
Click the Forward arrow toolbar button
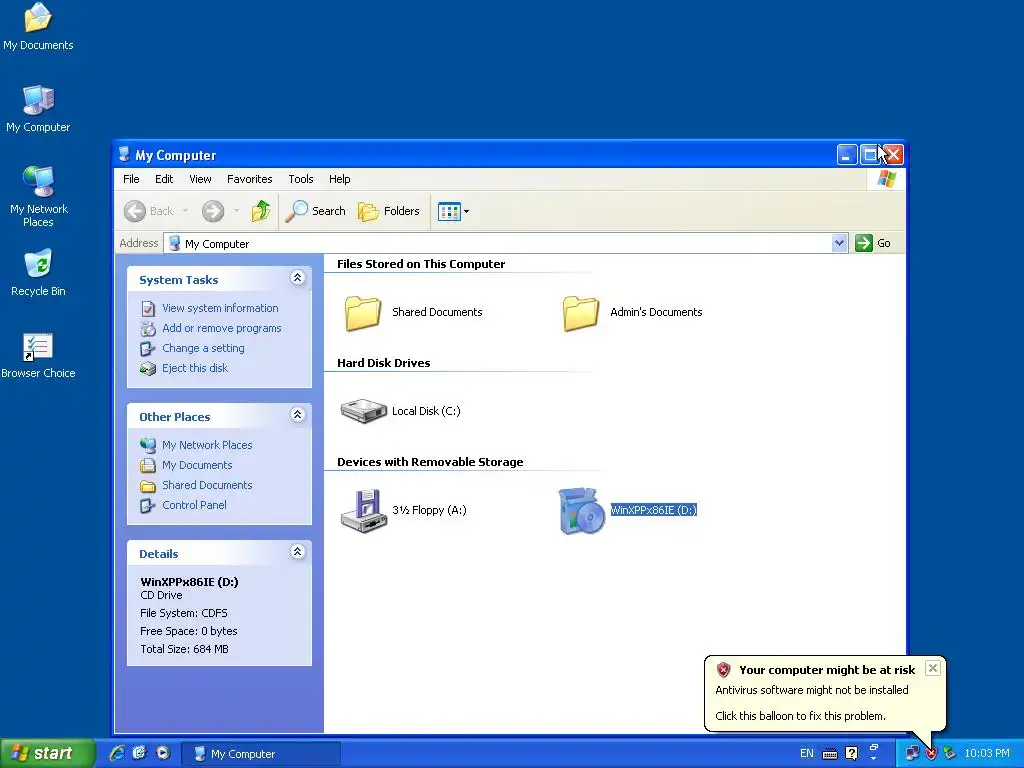click(x=213, y=211)
